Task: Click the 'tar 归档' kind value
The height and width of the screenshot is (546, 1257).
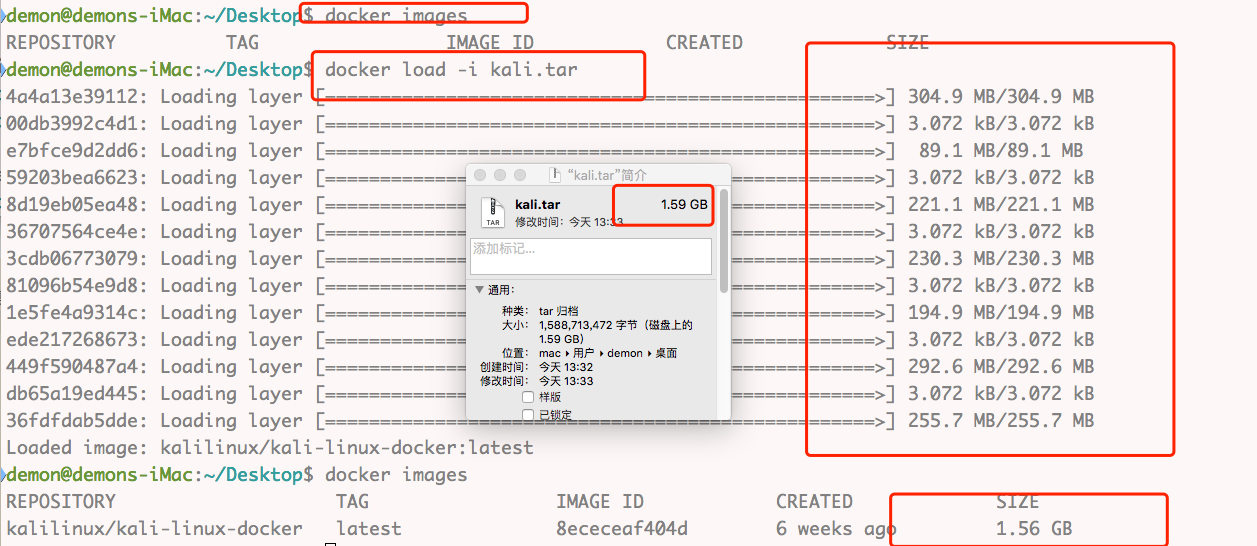Action: point(557,311)
